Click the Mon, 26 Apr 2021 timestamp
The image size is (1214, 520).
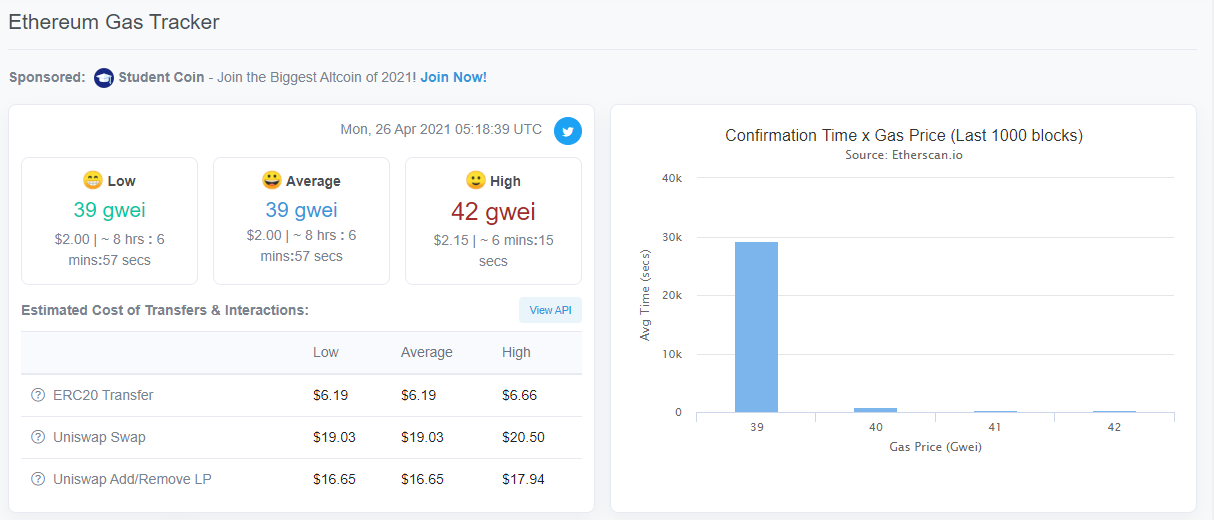click(441, 129)
